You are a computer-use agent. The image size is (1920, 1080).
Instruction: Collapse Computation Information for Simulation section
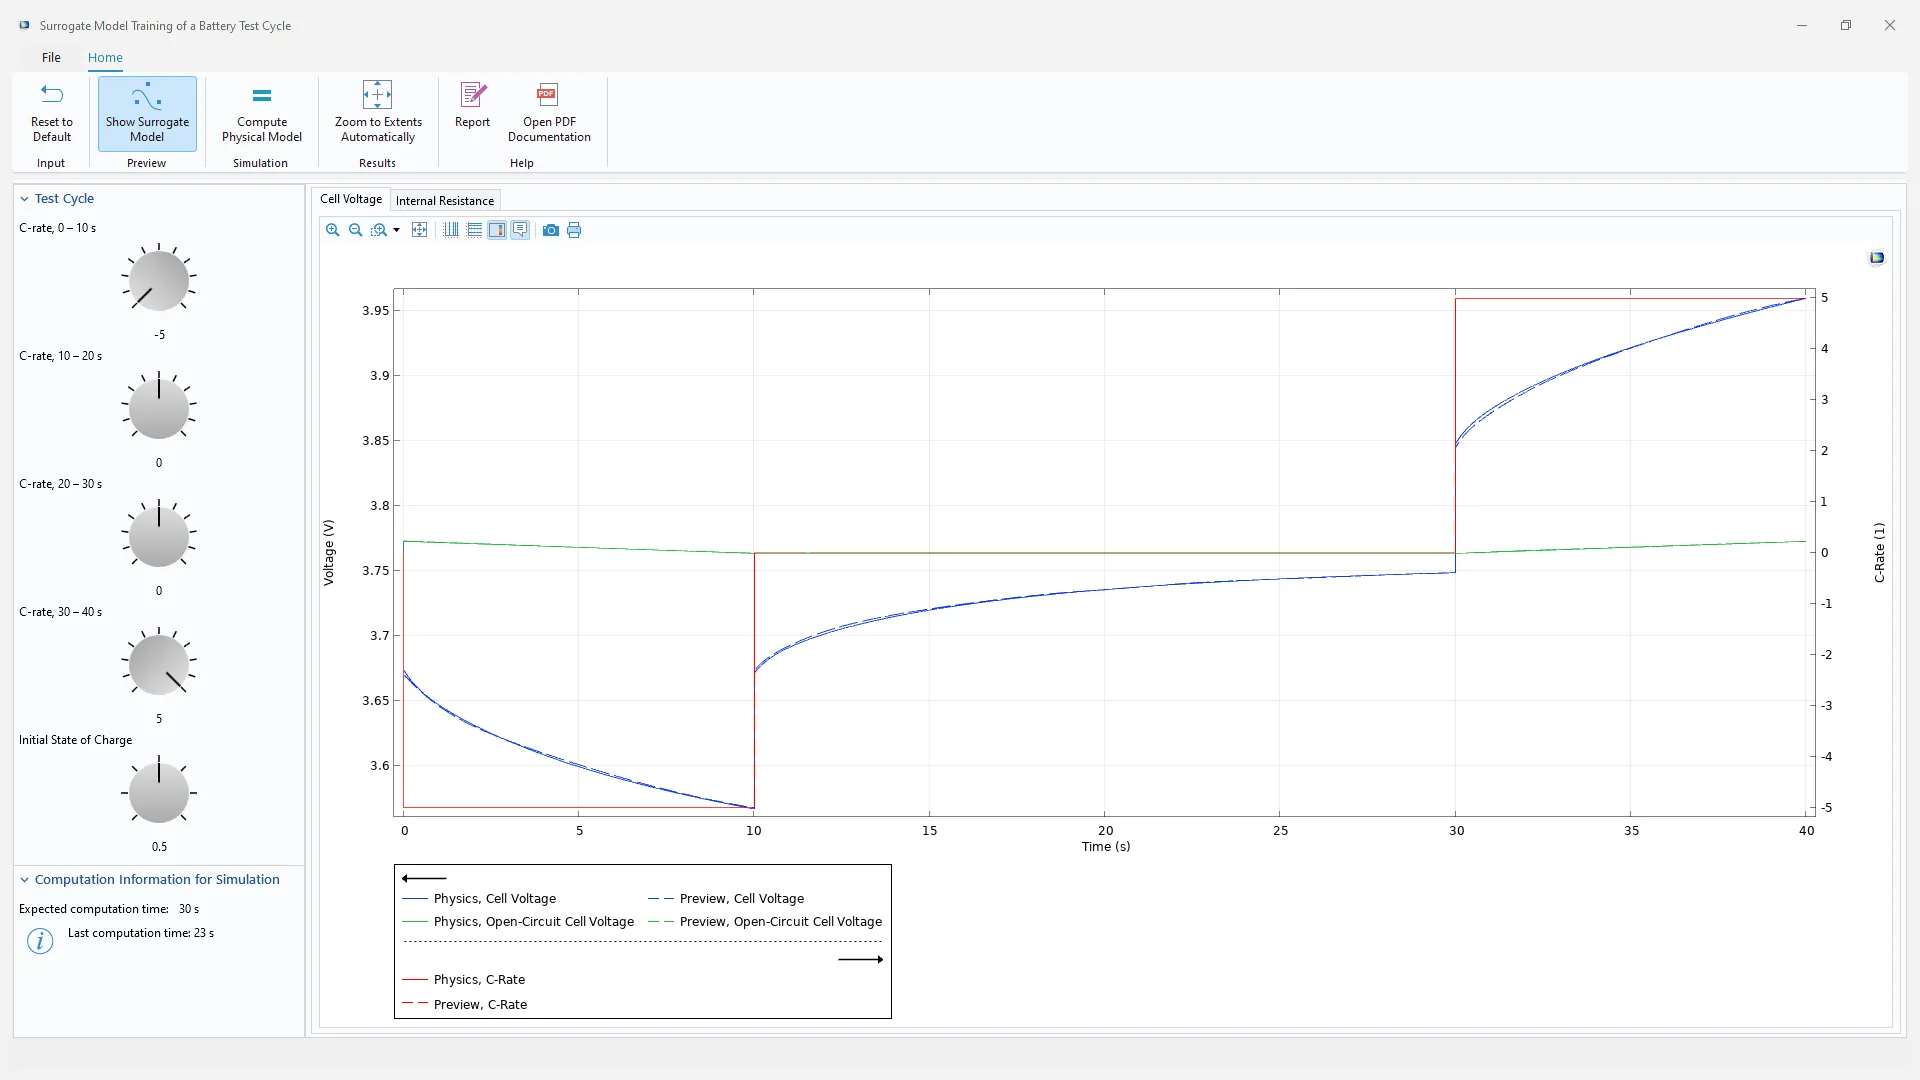click(x=25, y=880)
